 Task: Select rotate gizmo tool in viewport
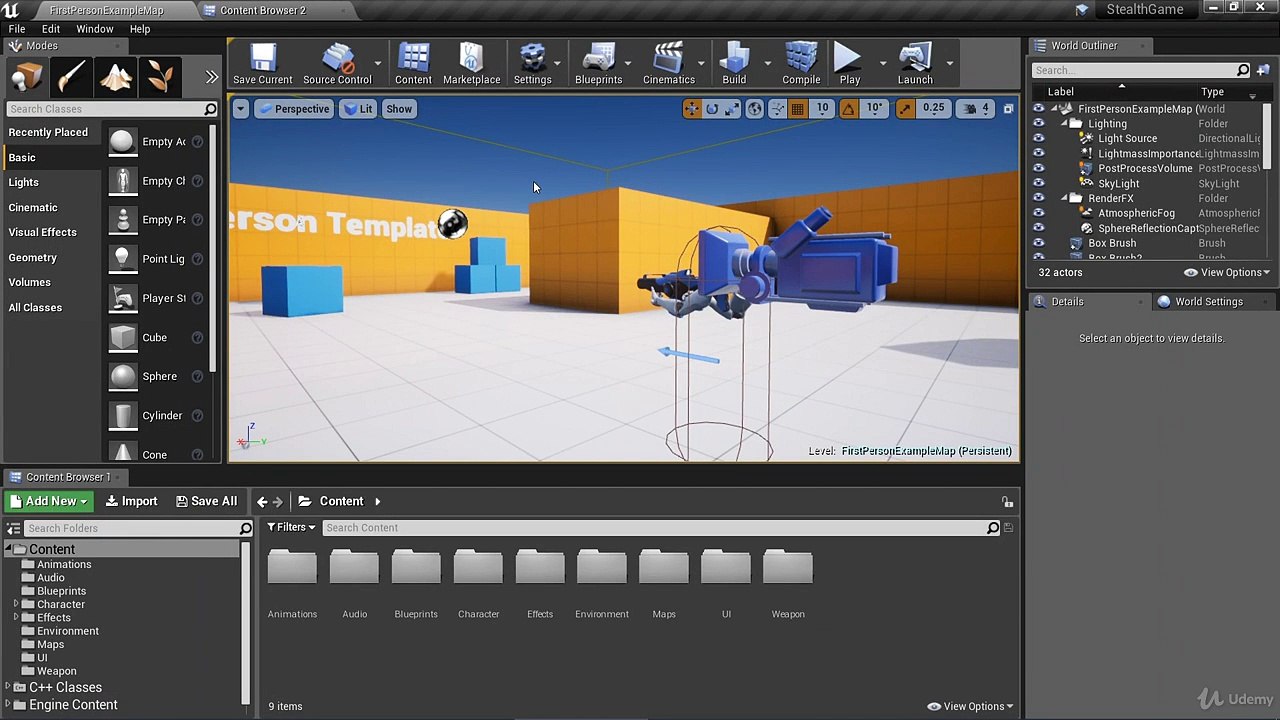(x=712, y=109)
